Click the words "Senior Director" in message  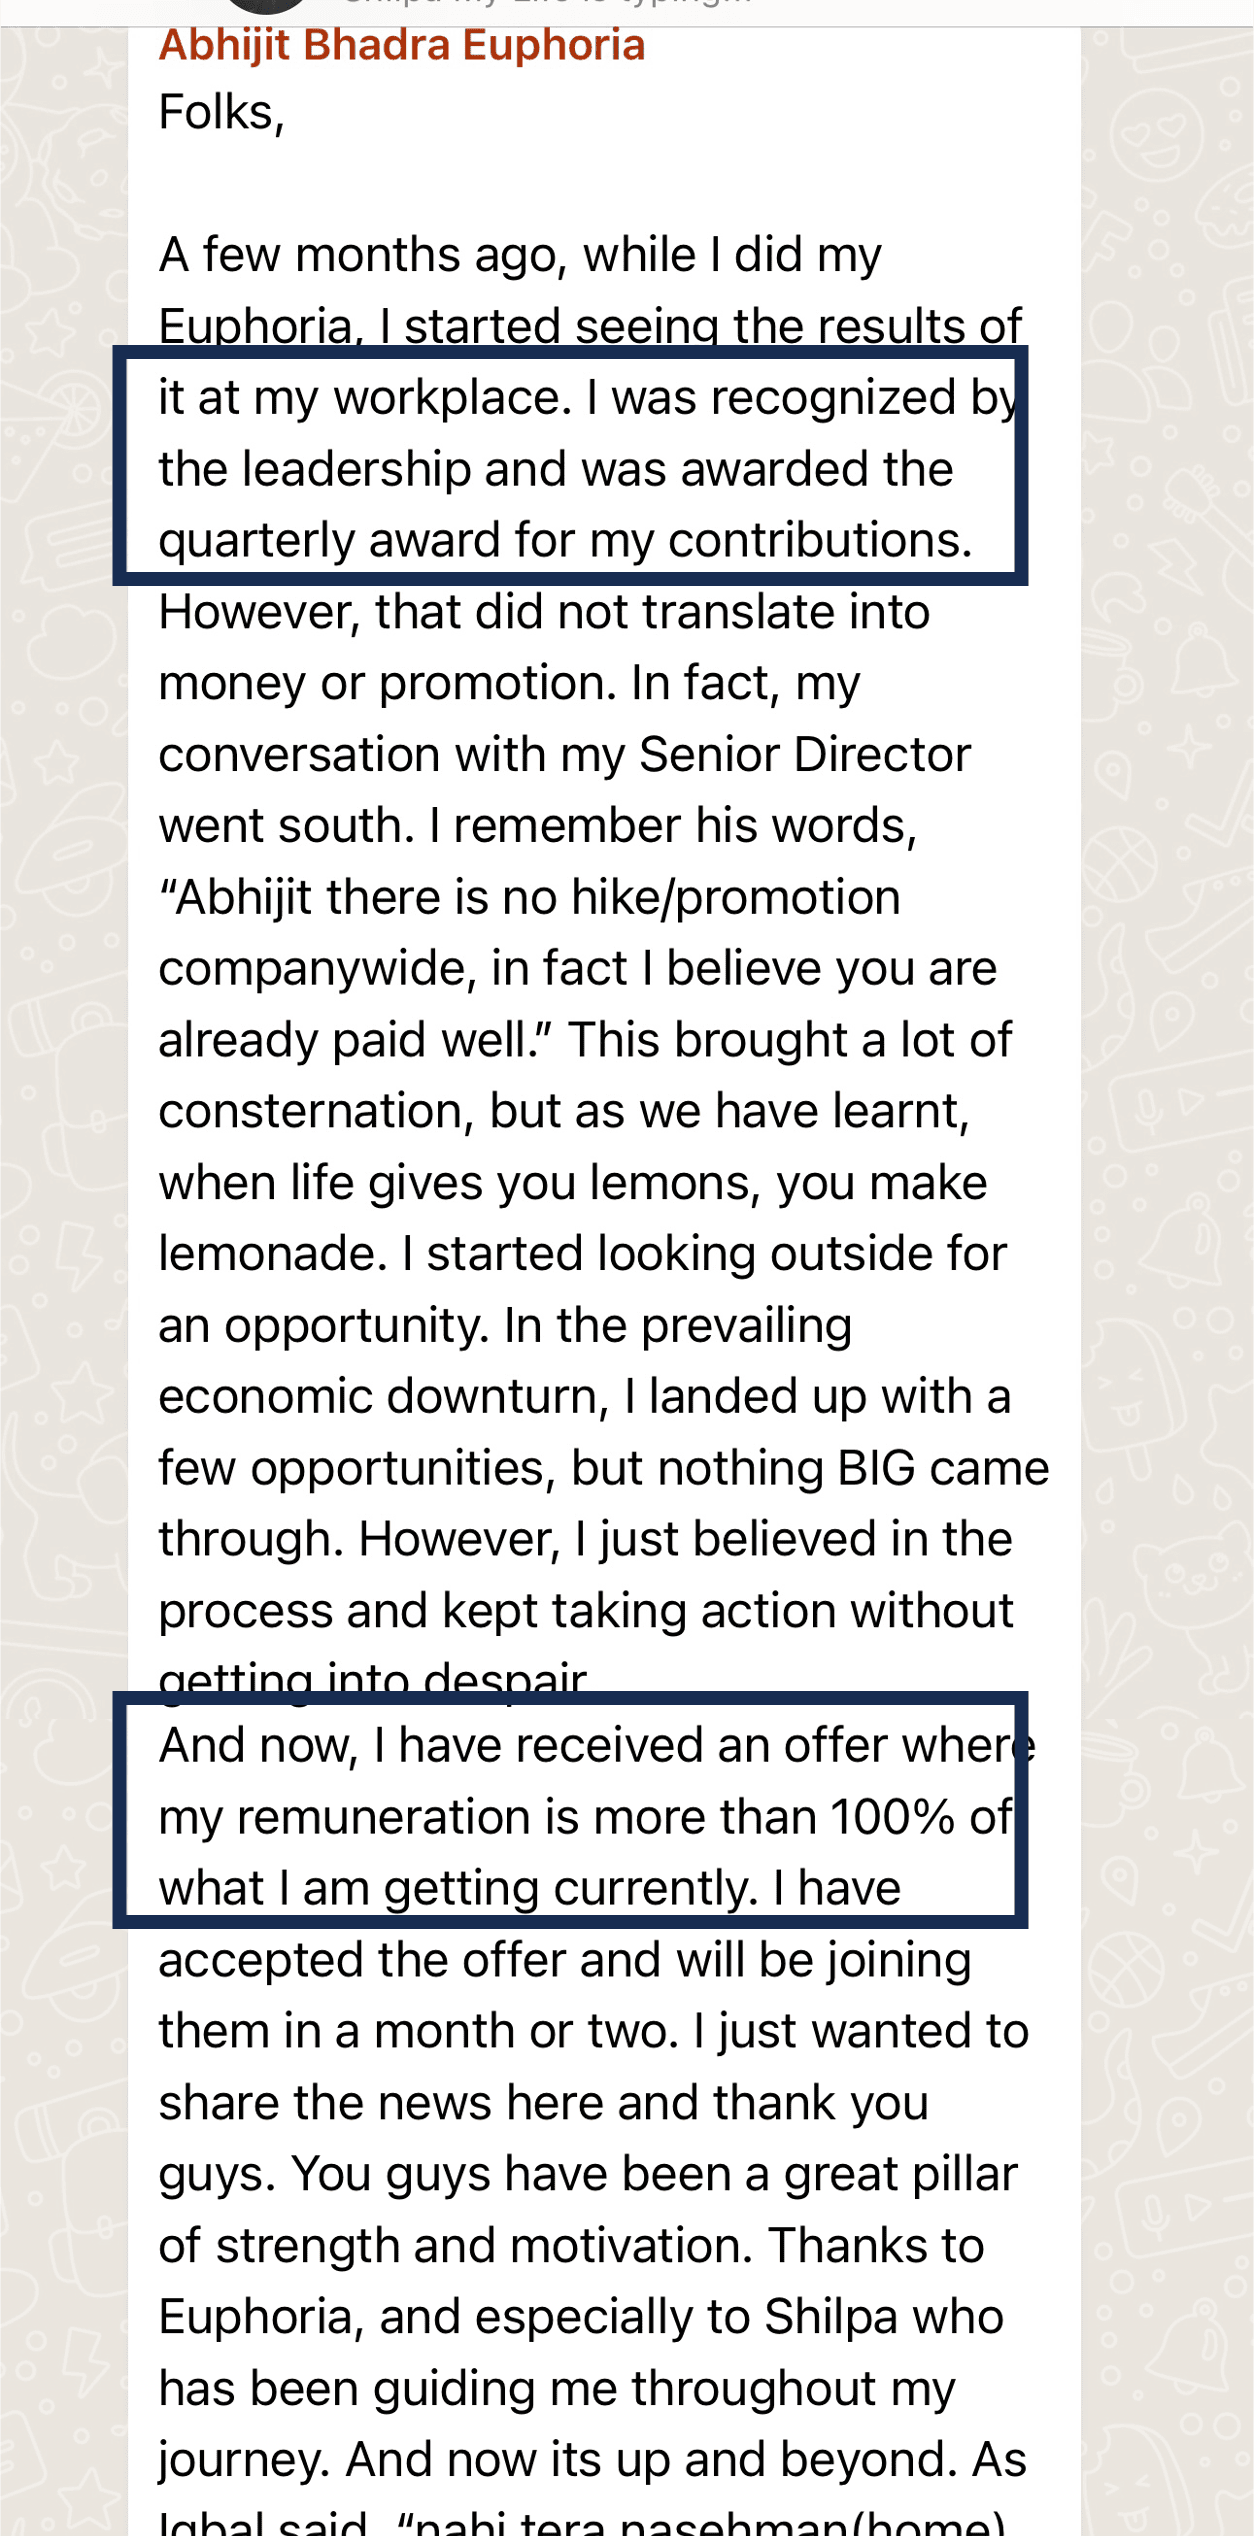coord(804,754)
